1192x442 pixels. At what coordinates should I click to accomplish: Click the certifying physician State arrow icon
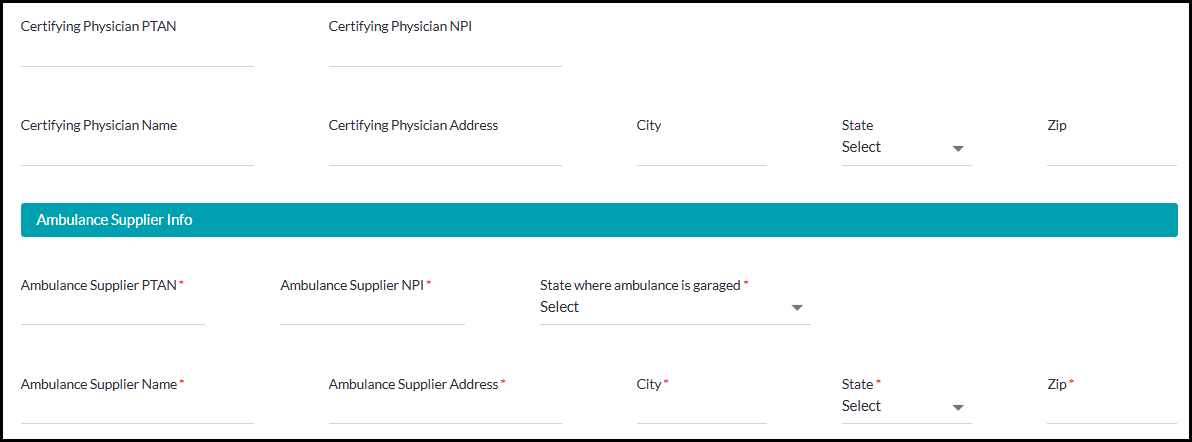[x=958, y=148]
